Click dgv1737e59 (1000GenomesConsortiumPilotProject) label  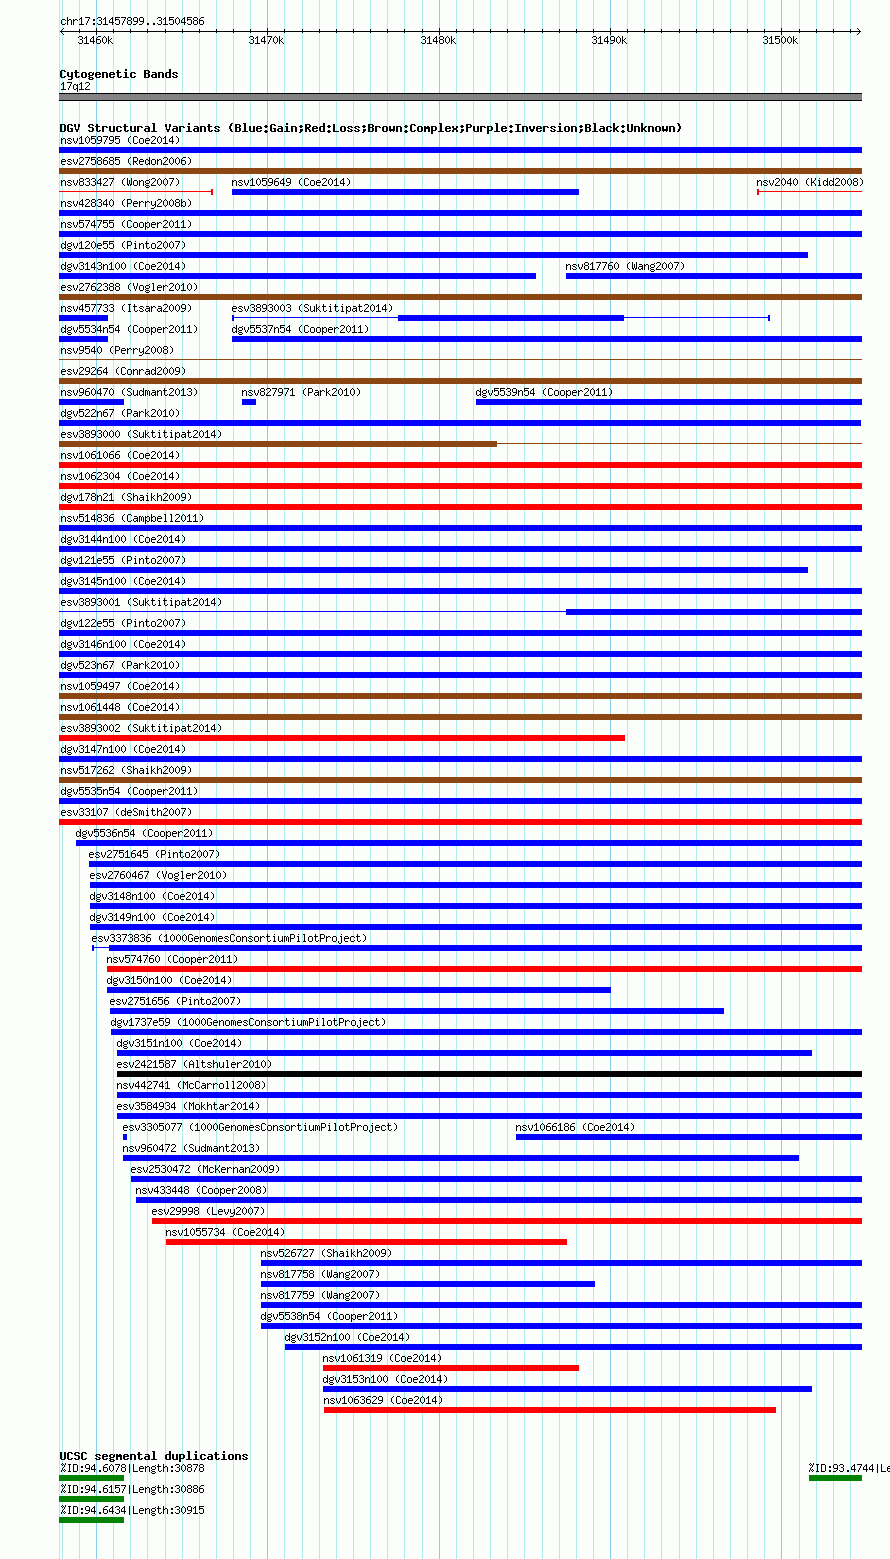pos(249,1022)
